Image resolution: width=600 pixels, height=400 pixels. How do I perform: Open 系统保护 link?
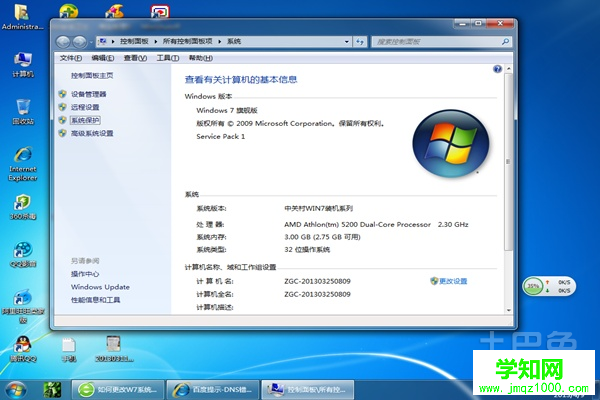[x=85, y=120]
